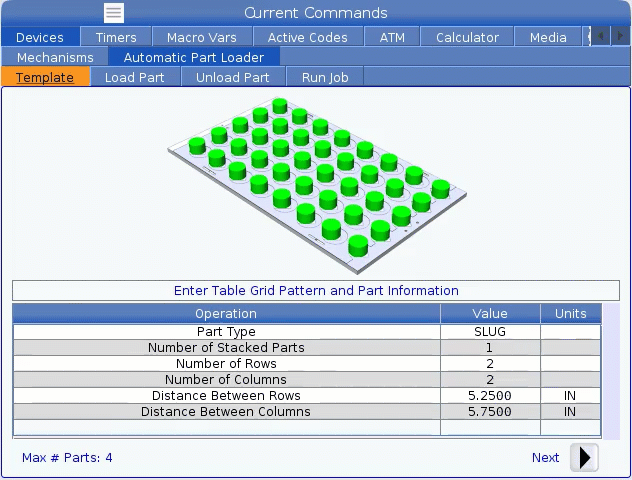This screenshot has width=632, height=480.
Task: Click the Next link text
Action: click(x=545, y=458)
